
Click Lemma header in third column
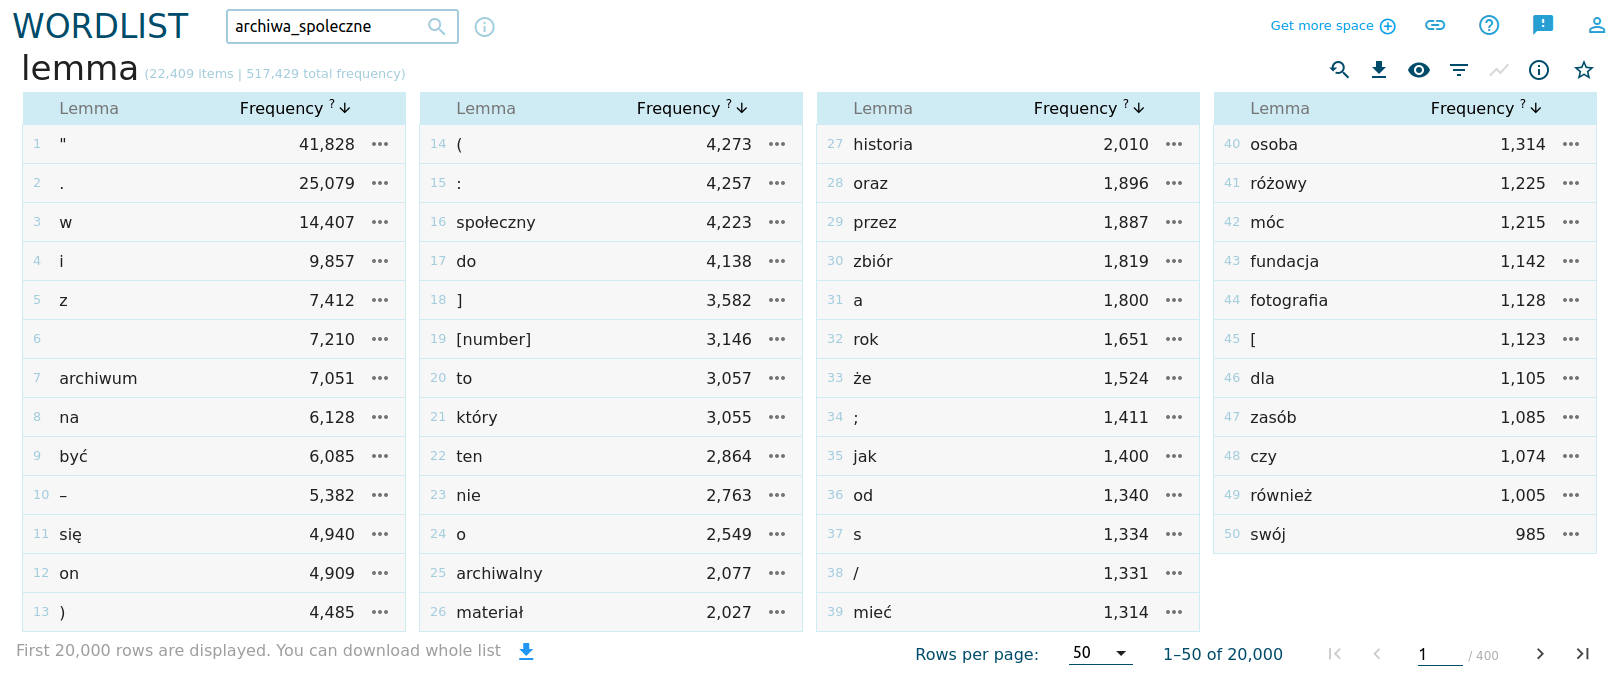coord(883,108)
